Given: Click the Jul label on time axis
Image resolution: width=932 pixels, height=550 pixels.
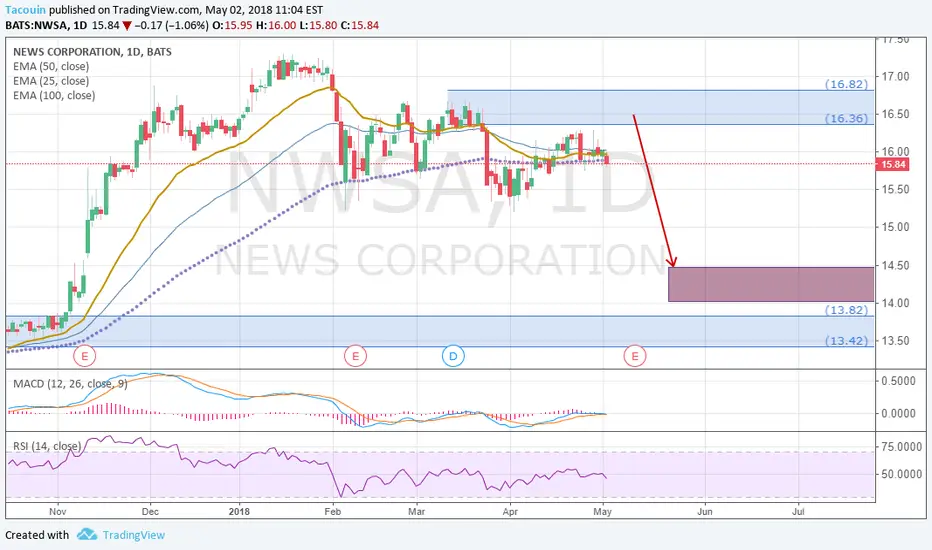Looking at the screenshot, I should pos(798,511).
